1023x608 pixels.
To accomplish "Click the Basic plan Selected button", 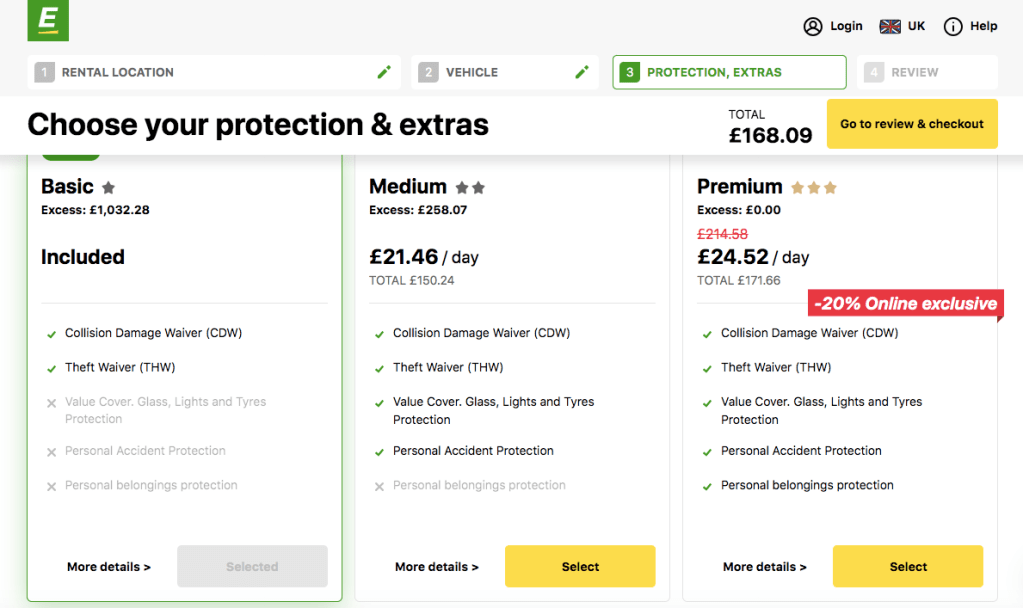I will pos(252,566).
